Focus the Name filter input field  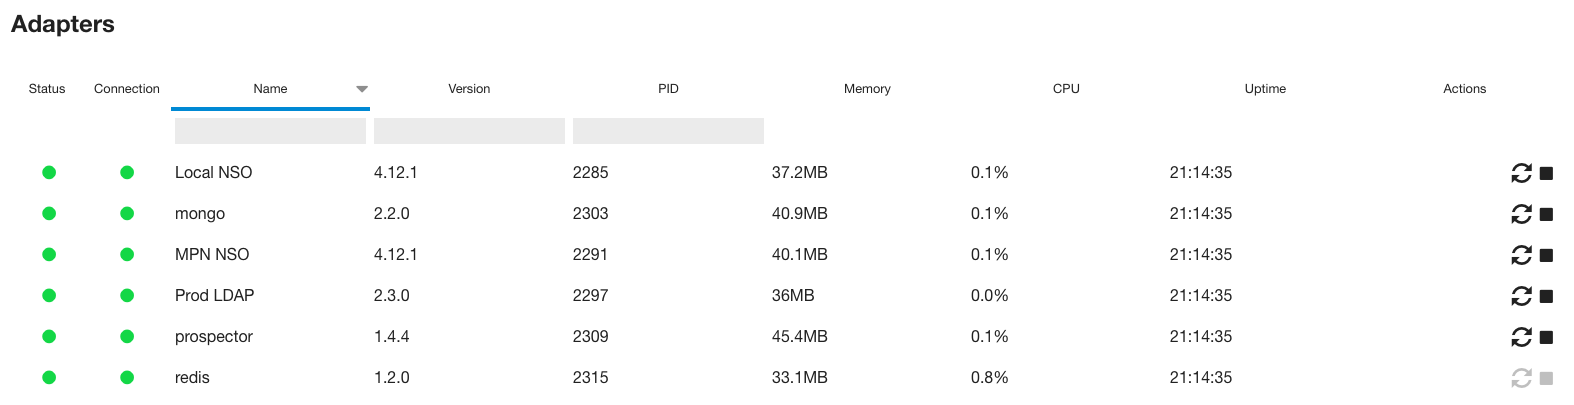tap(270, 131)
